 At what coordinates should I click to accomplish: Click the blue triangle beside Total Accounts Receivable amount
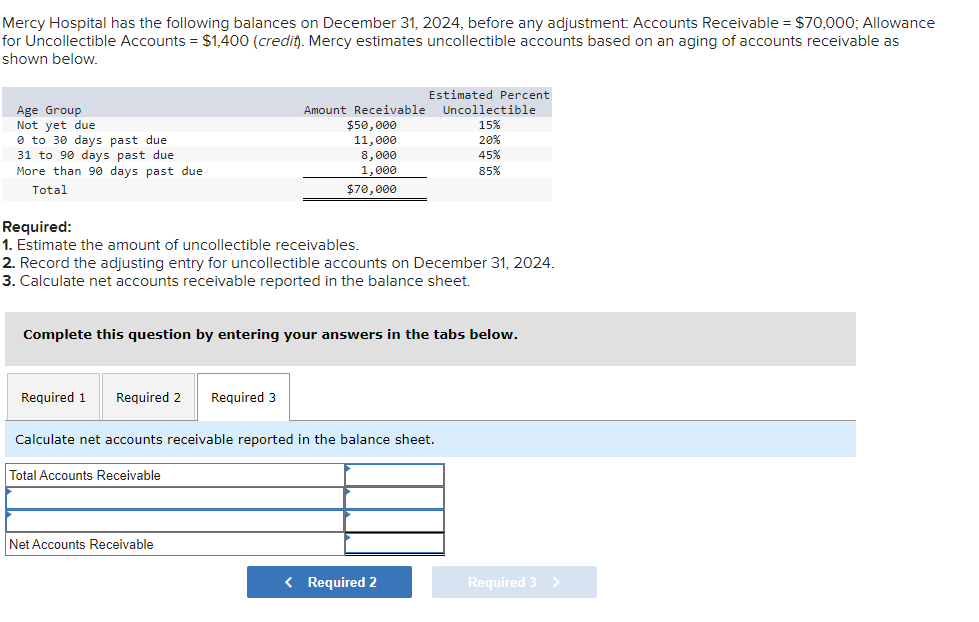(349, 467)
